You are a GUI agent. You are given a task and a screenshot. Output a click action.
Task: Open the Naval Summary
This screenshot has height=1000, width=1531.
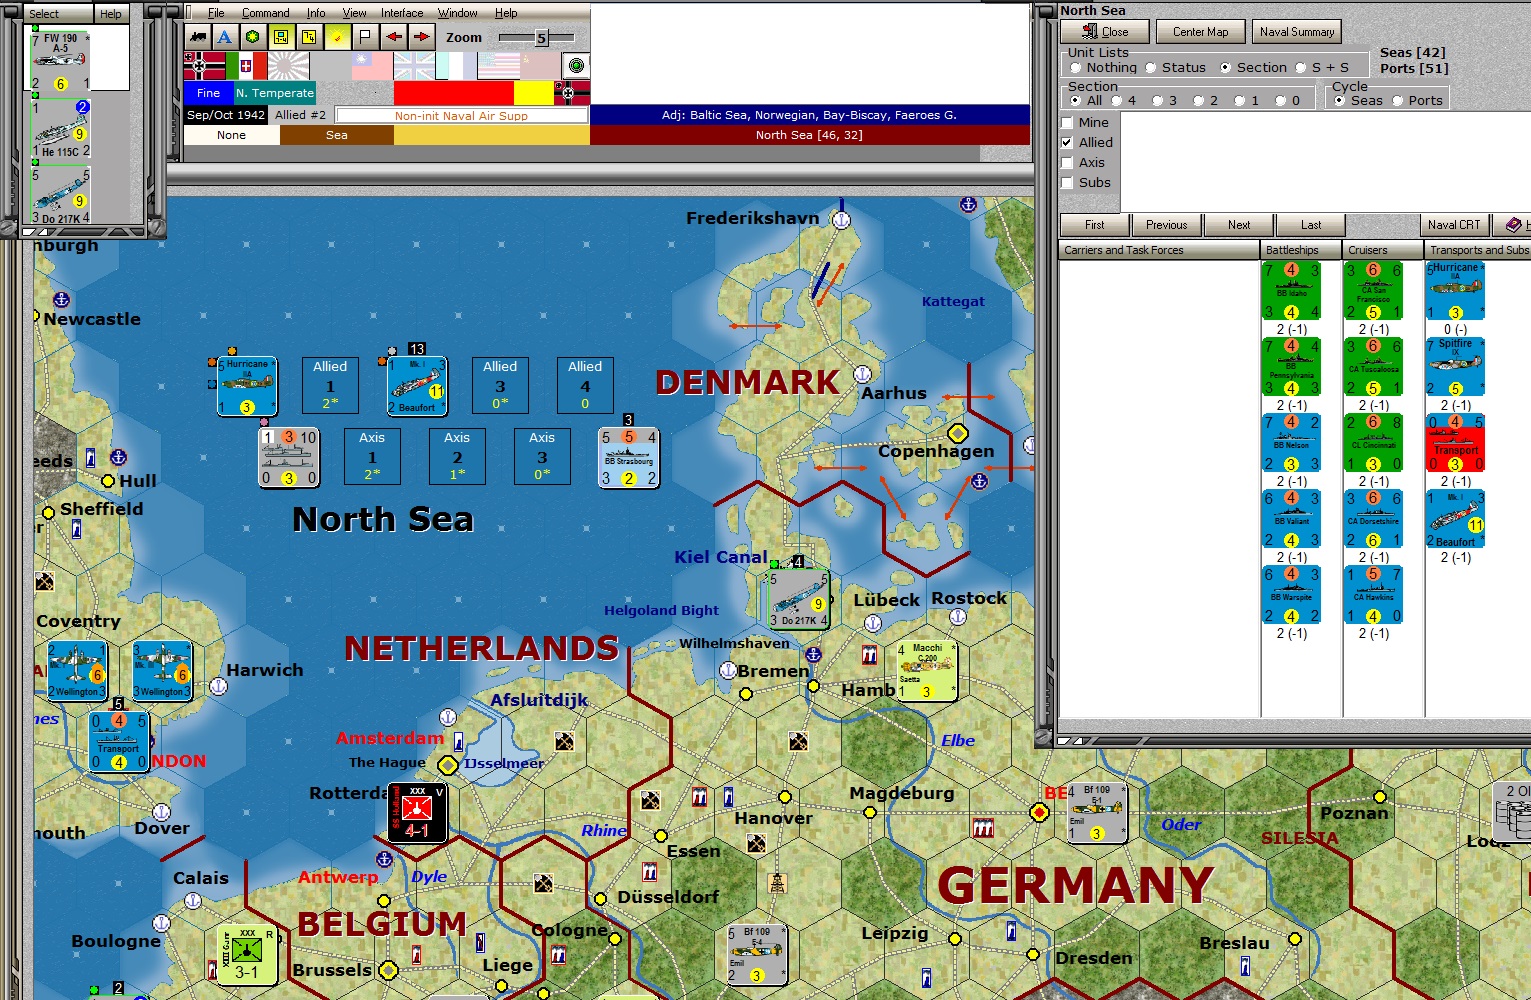pos(1297,32)
